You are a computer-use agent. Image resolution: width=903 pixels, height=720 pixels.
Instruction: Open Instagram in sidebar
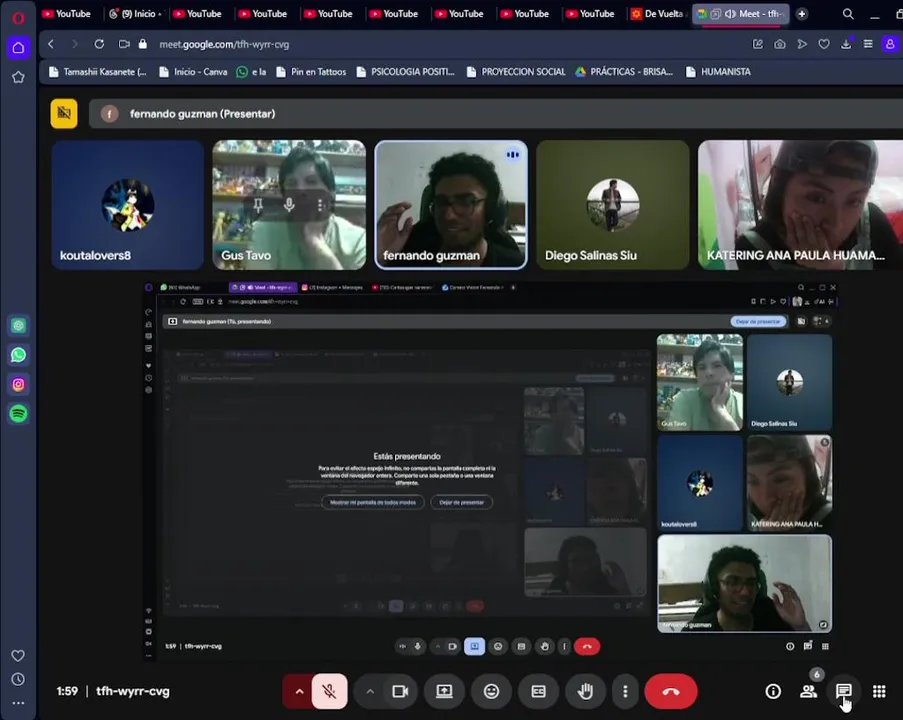coord(18,384)
